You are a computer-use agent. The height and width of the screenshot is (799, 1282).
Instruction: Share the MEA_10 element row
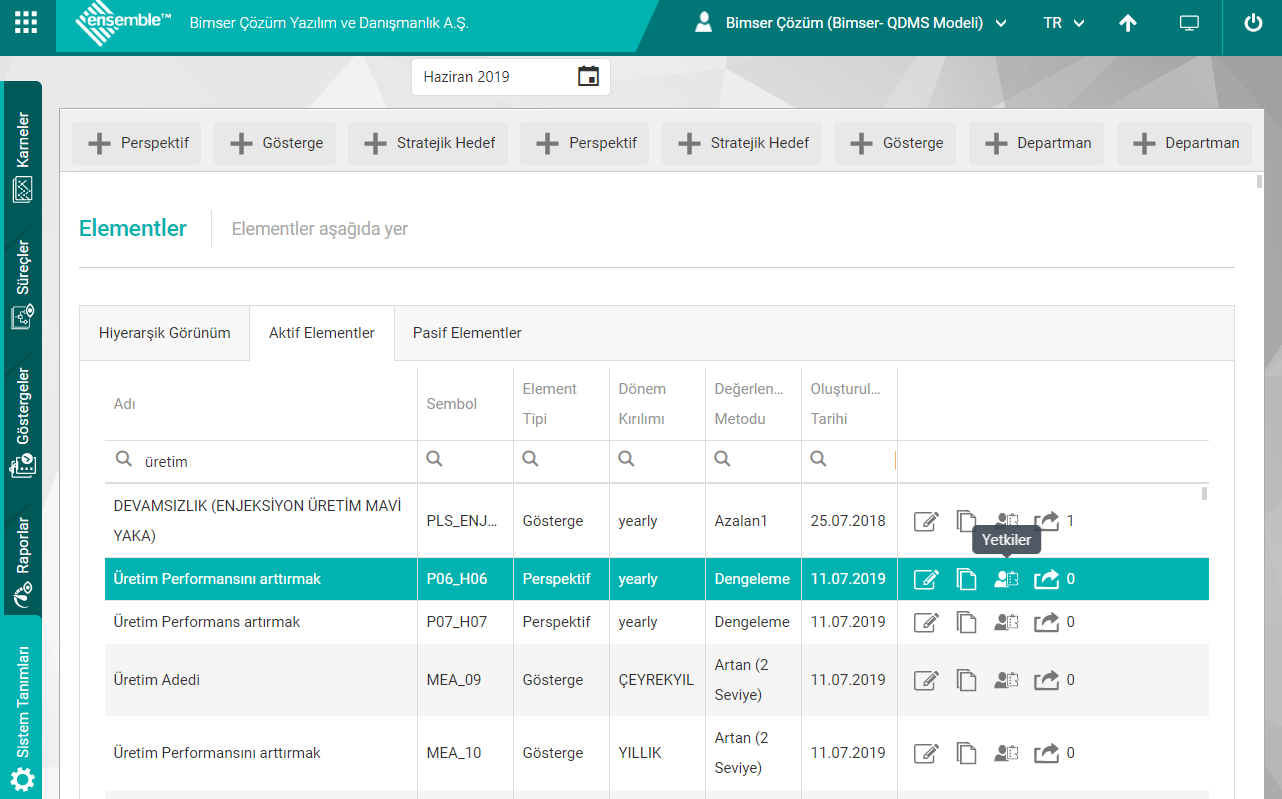(1046, 753)
